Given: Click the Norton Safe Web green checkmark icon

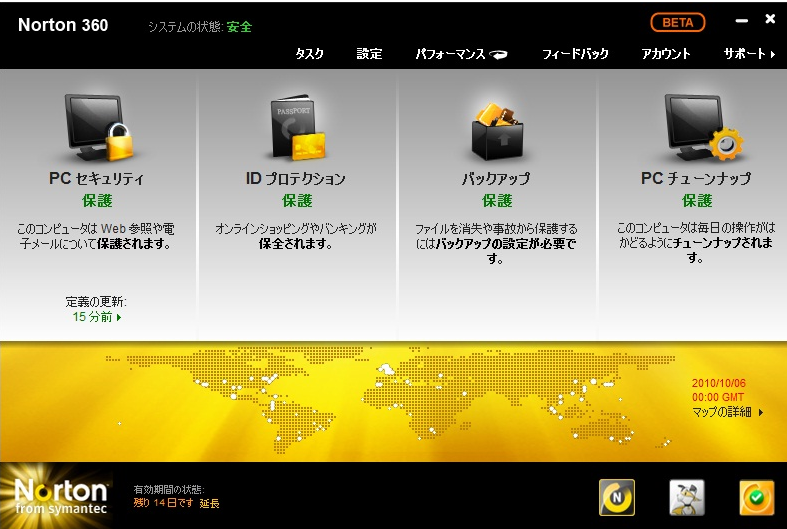Looking at the screenshot, I should tap(756, 497).
